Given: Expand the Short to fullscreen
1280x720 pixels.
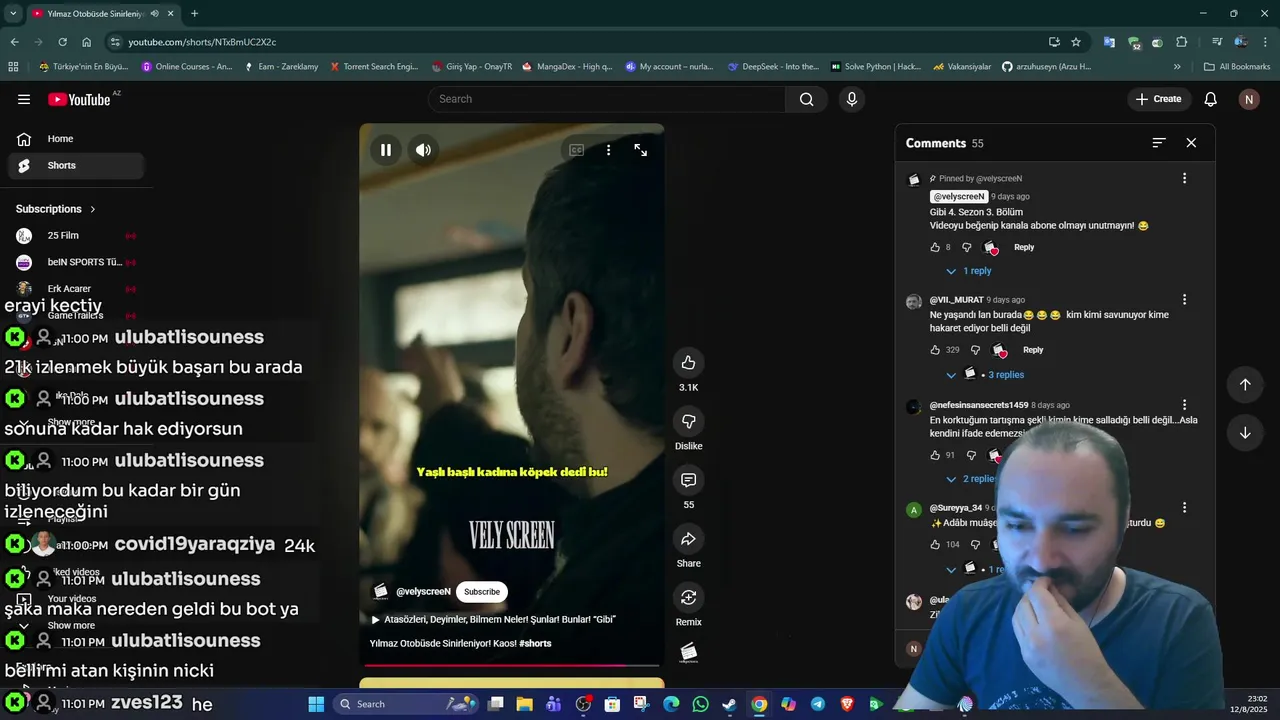Looking at the screenshot, I should [641, 150].
